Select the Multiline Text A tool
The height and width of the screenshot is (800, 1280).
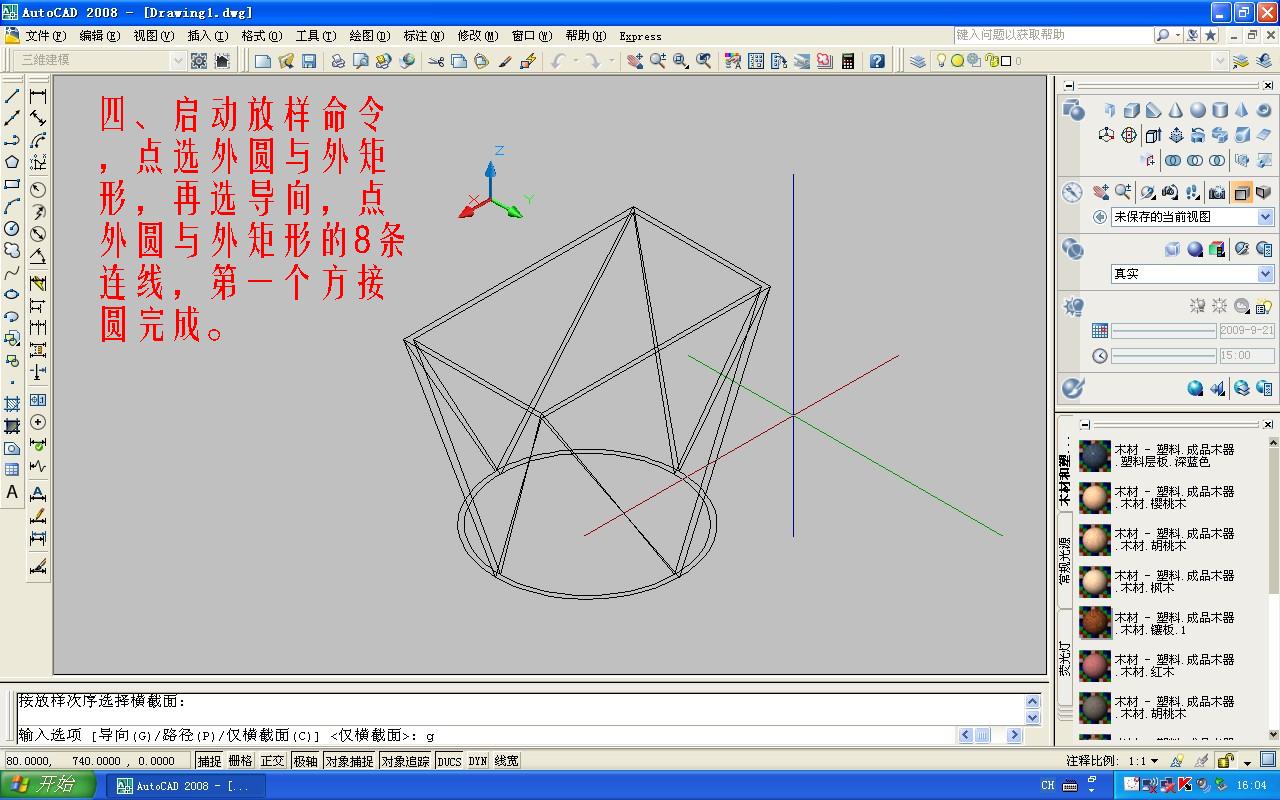[x=12, y=492]
